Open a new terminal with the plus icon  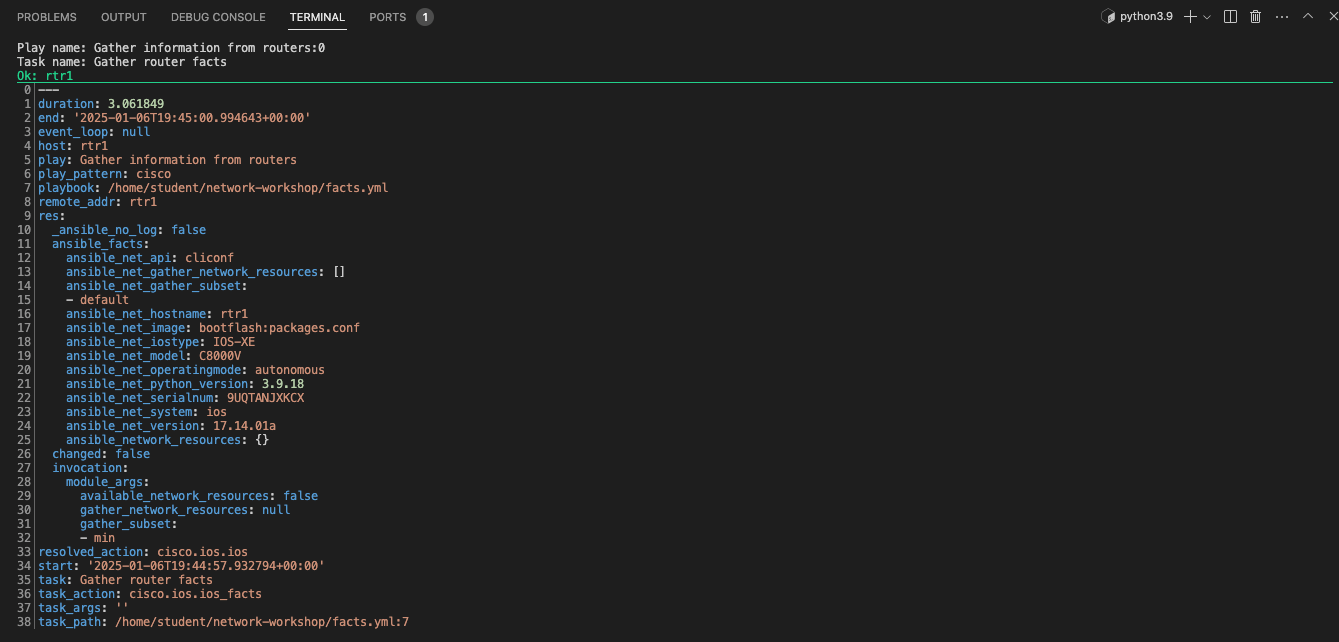[1193, 16]
